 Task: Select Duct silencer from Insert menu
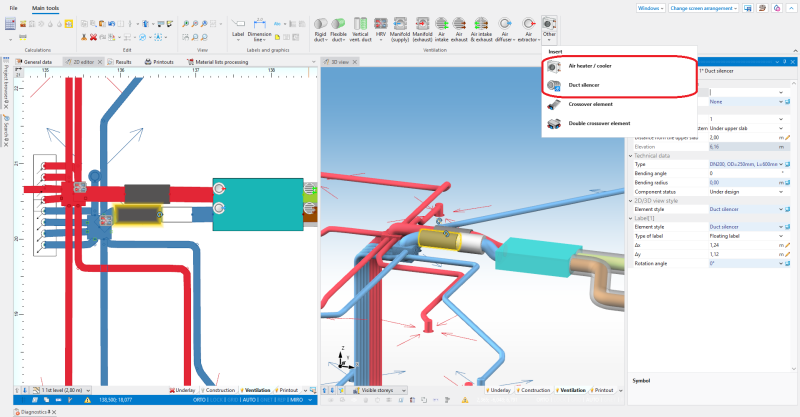click(619, 85)
